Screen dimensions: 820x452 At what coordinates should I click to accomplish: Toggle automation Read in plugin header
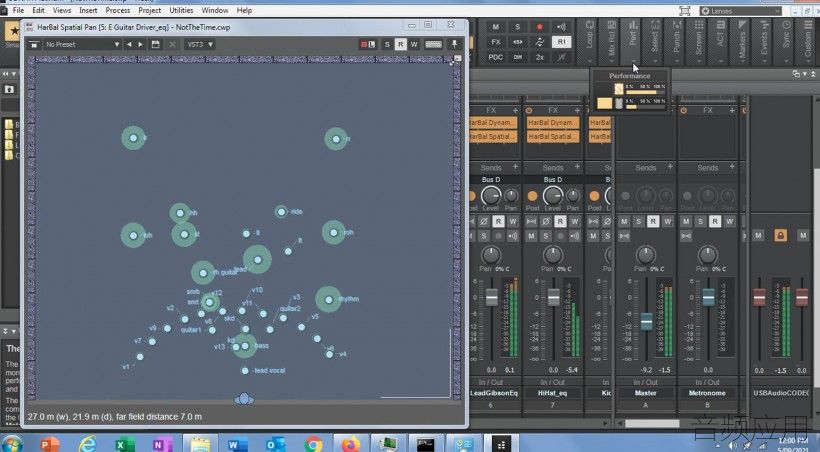[x=401, y=44]
